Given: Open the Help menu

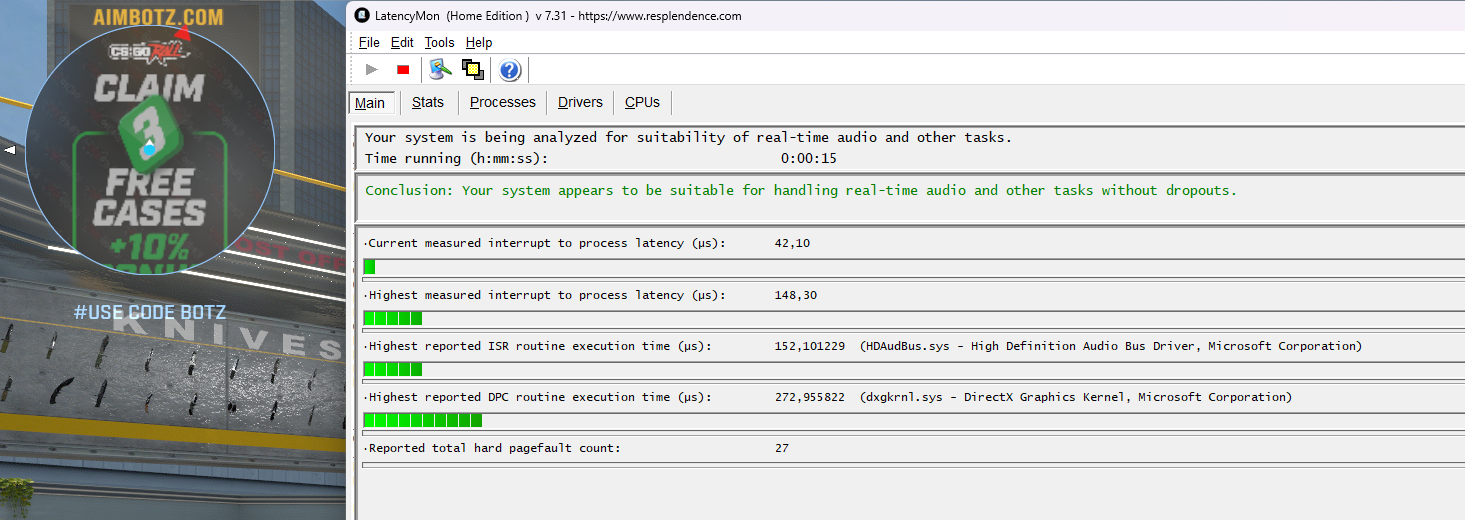Looking at the screenshot, I should 479,42.
